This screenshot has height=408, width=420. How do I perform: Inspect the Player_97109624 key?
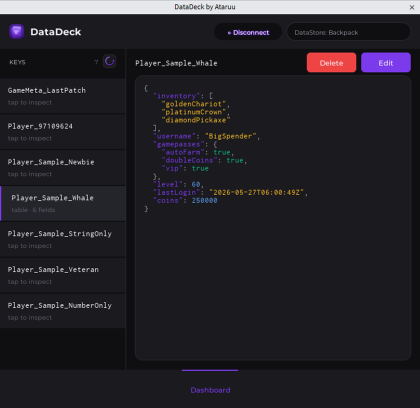click(63, 132)
